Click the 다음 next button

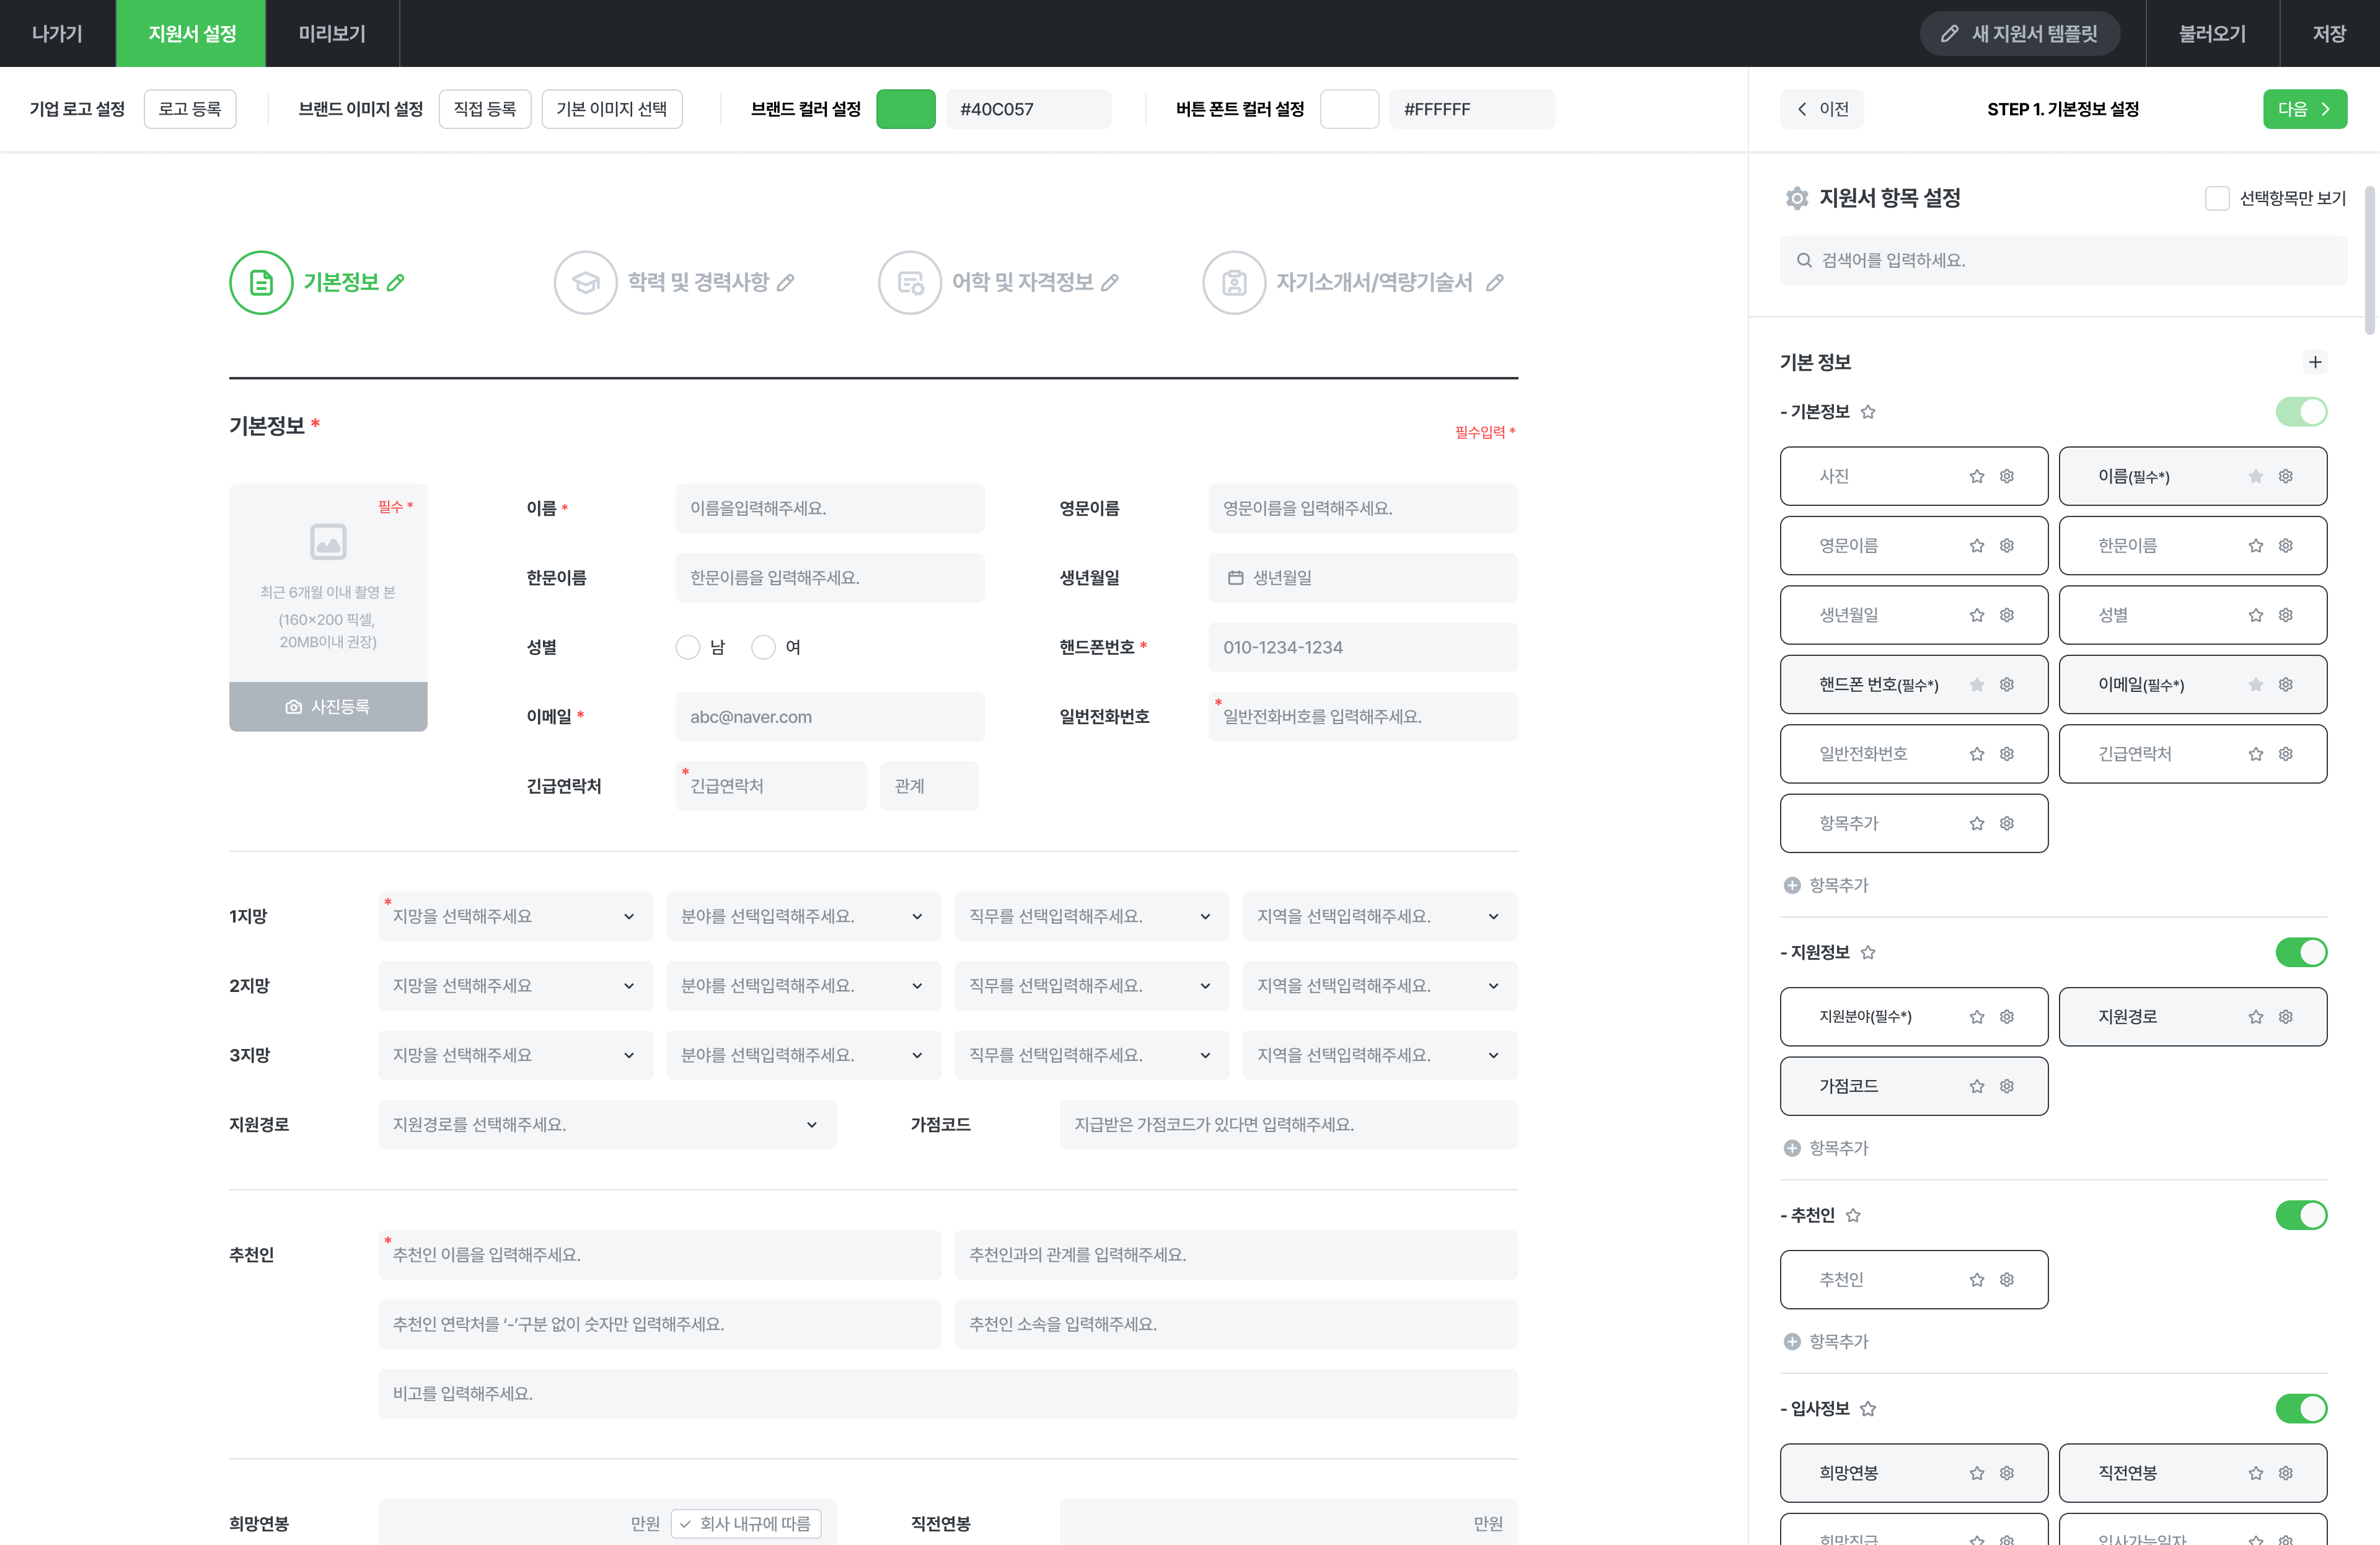[2304, 109]
